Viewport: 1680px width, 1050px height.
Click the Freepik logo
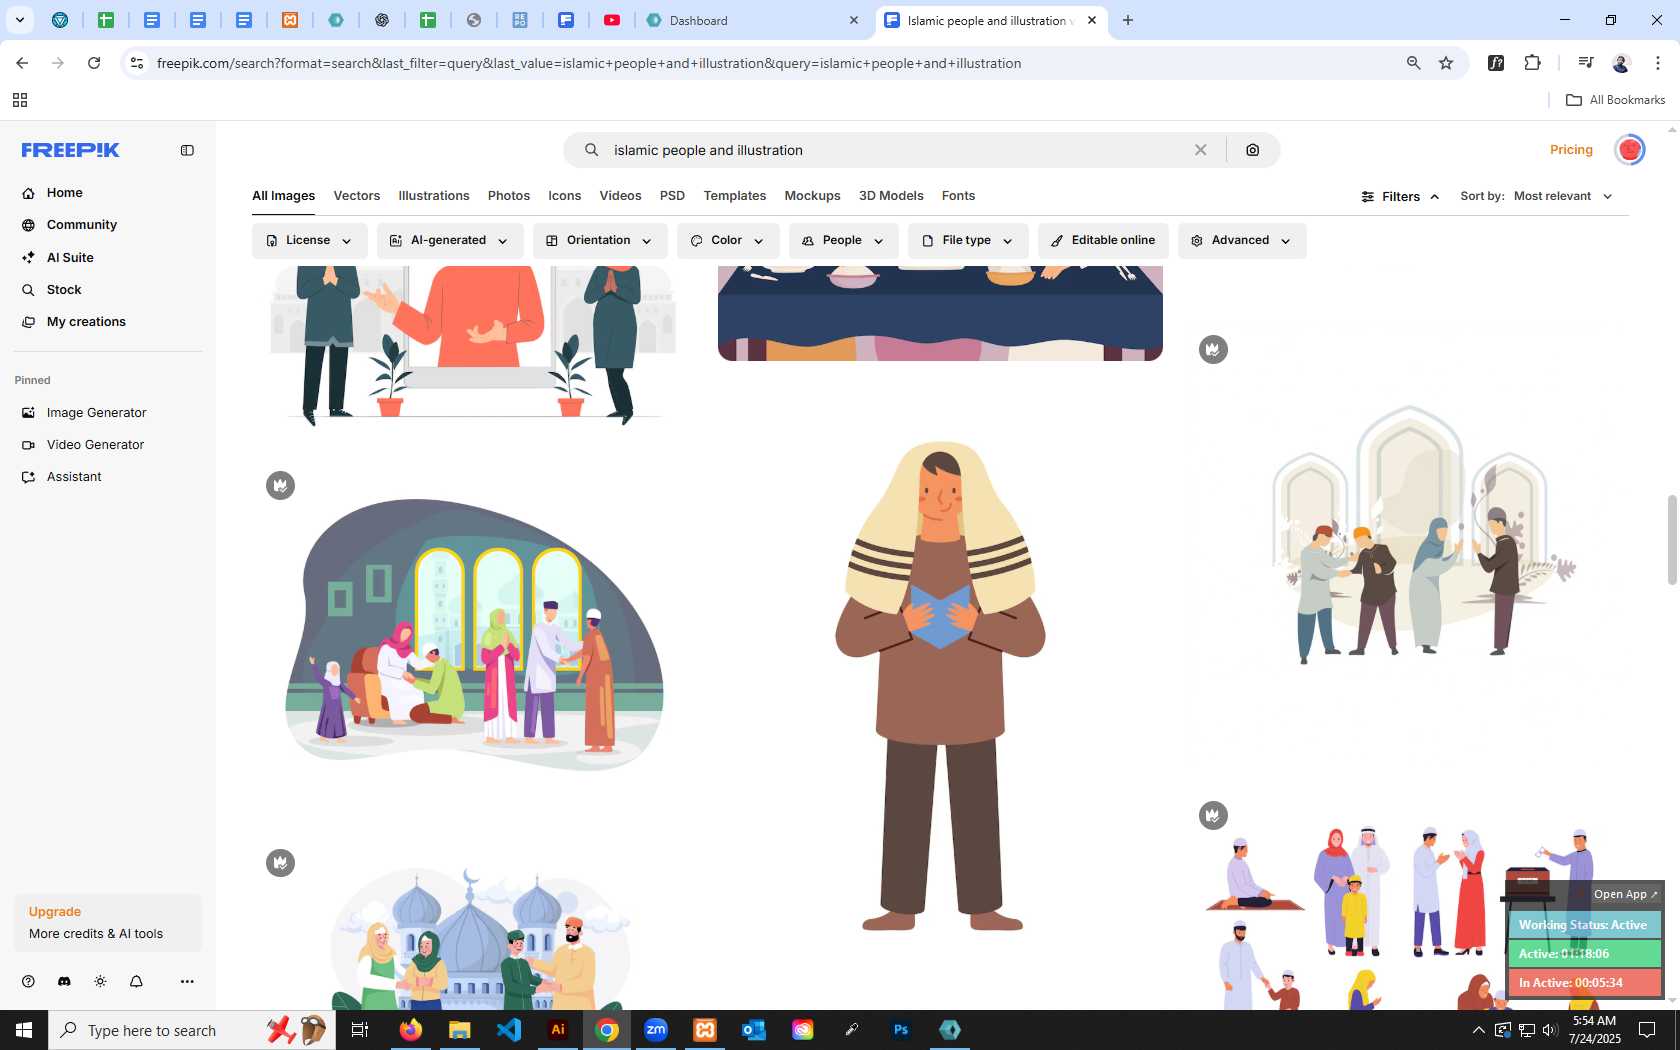coord(70,150)
